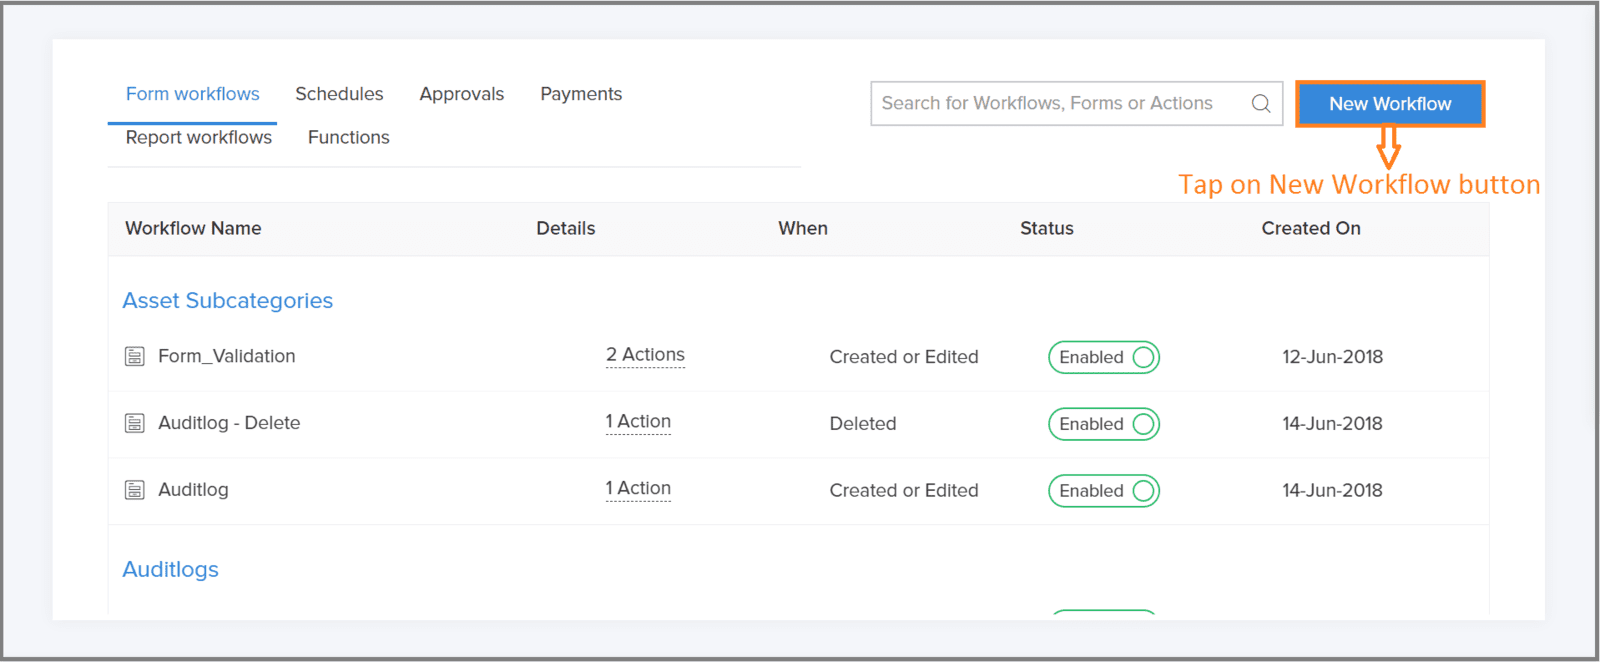Toggle the Enabled switch for the Created or Edited Auditlog row
1600x662 pixels.
pyautogui.click(x=1103, y=491)
